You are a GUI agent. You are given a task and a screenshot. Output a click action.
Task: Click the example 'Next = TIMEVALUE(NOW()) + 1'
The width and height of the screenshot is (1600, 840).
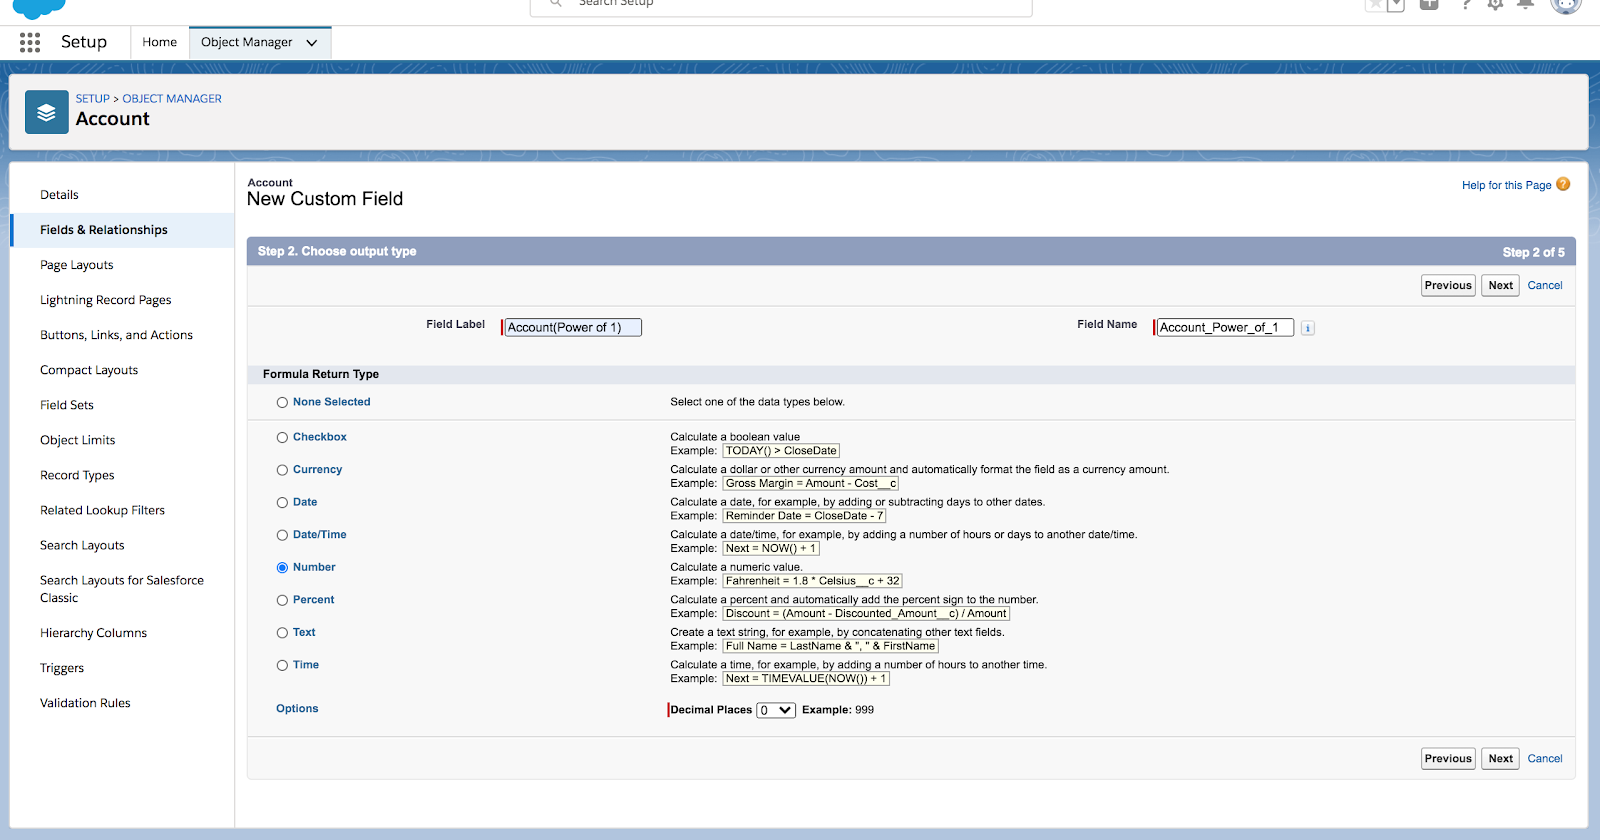[806, 679]
